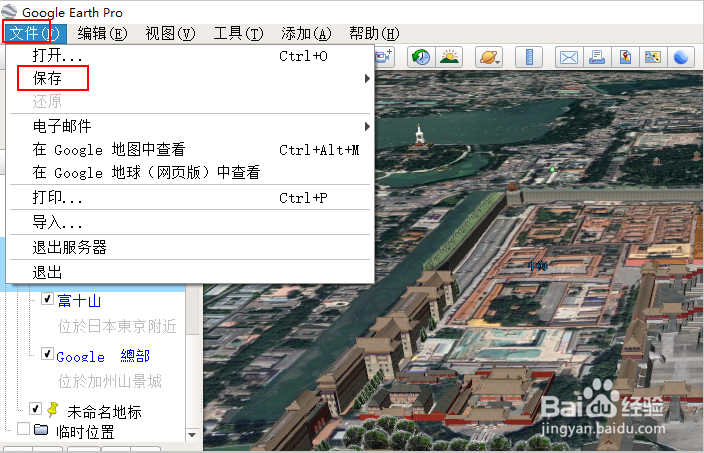Screen dimensions: 704x453
Task: Expand the 电子邮件 submenu arrow
Action: coord(367,127)
